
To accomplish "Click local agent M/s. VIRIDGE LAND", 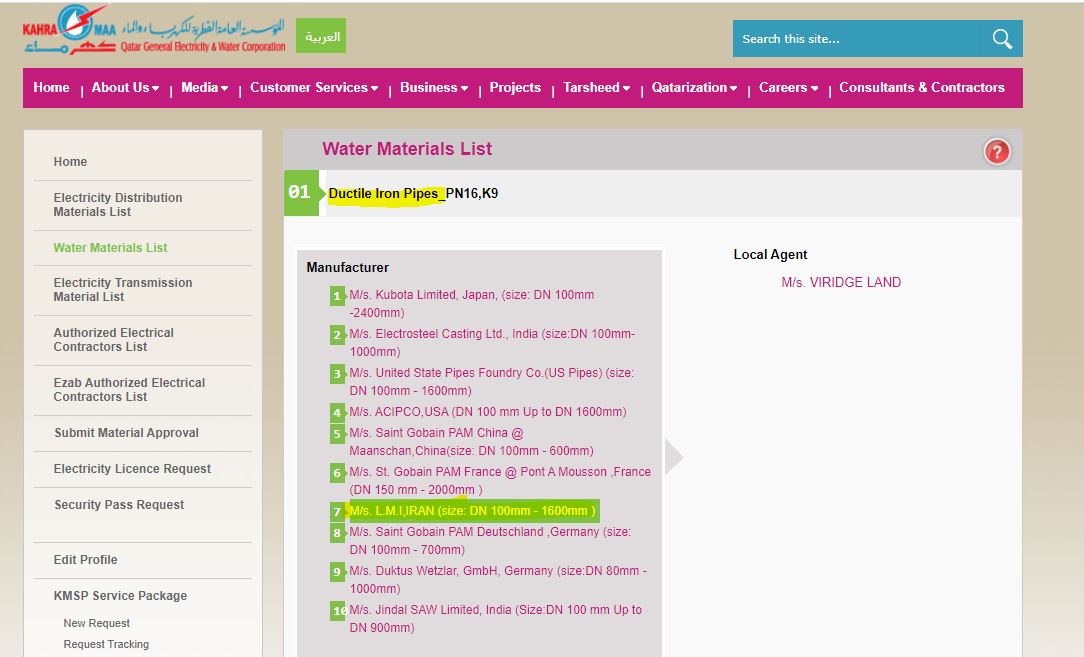I will pos(841,282).
